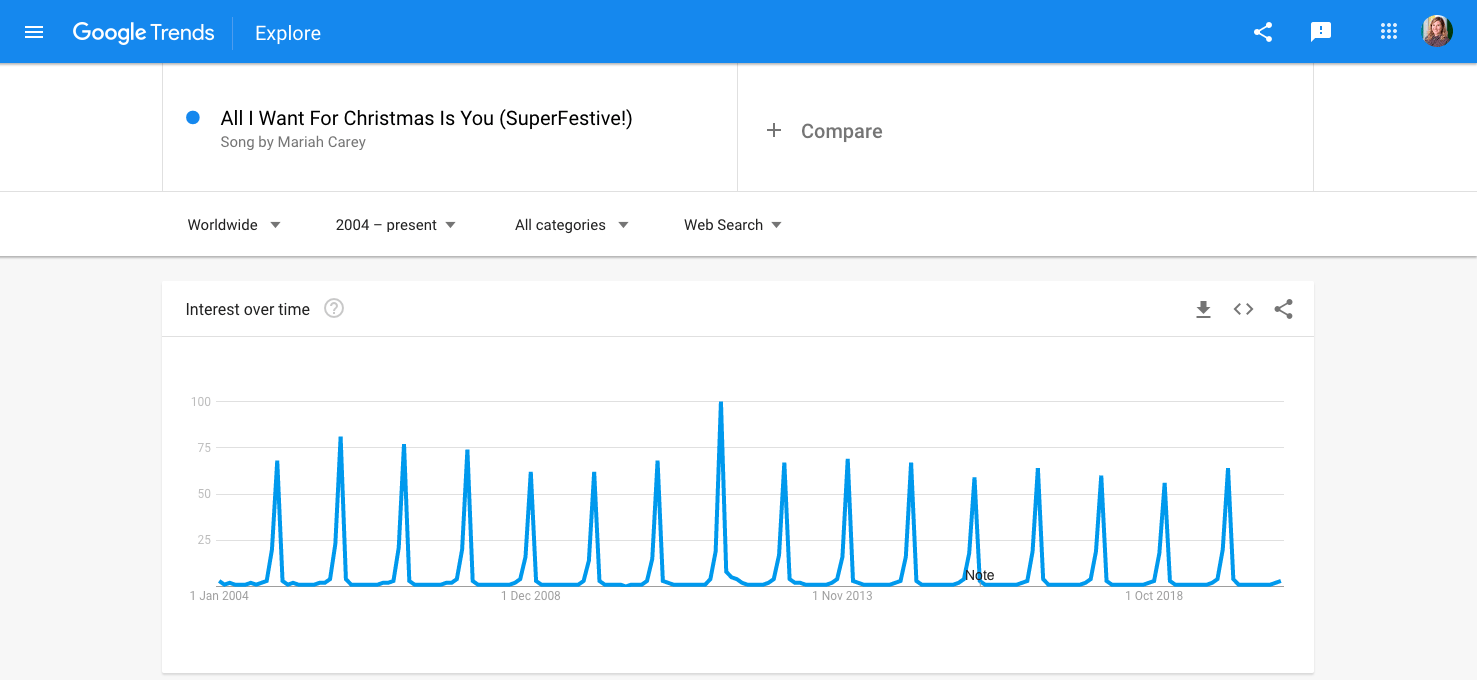Click the Note marker on the chart
This screenshot has height=680, width=1477.
point(980,575)
